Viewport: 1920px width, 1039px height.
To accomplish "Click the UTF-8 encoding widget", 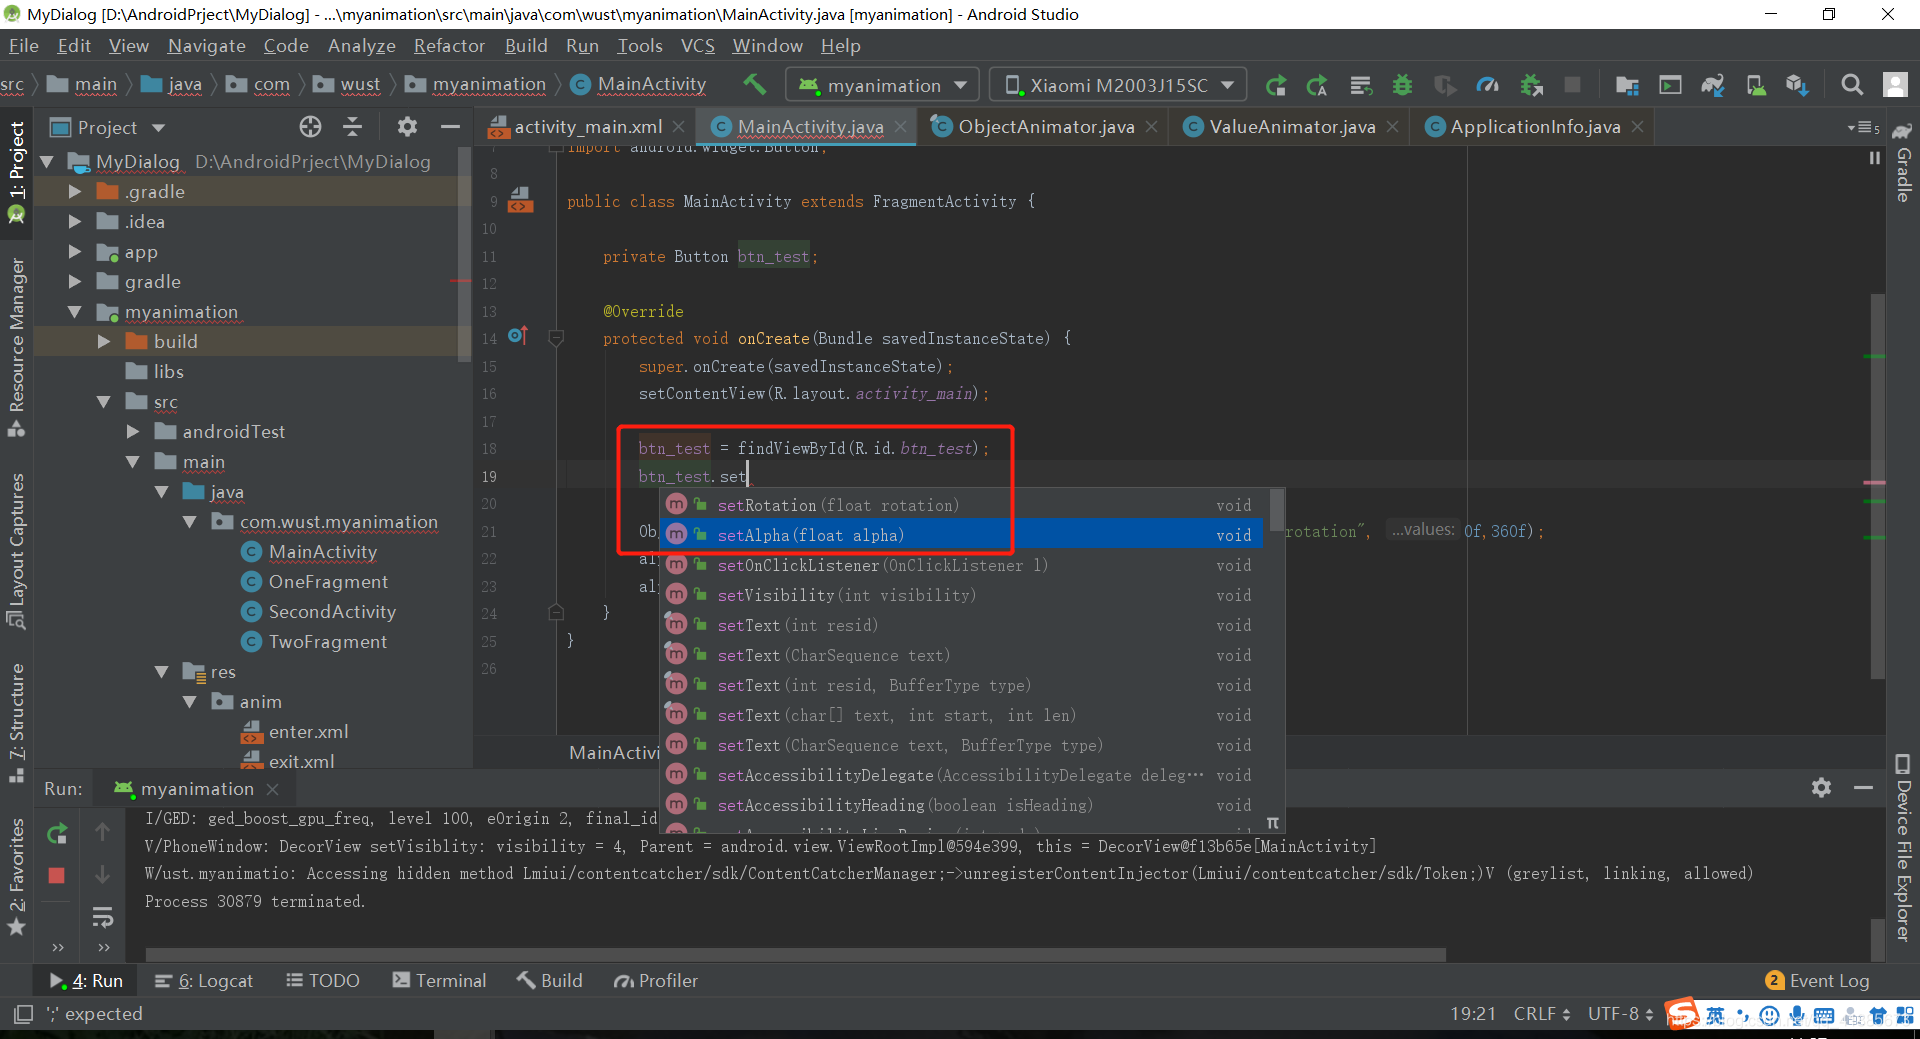I will [1620, 1014].
